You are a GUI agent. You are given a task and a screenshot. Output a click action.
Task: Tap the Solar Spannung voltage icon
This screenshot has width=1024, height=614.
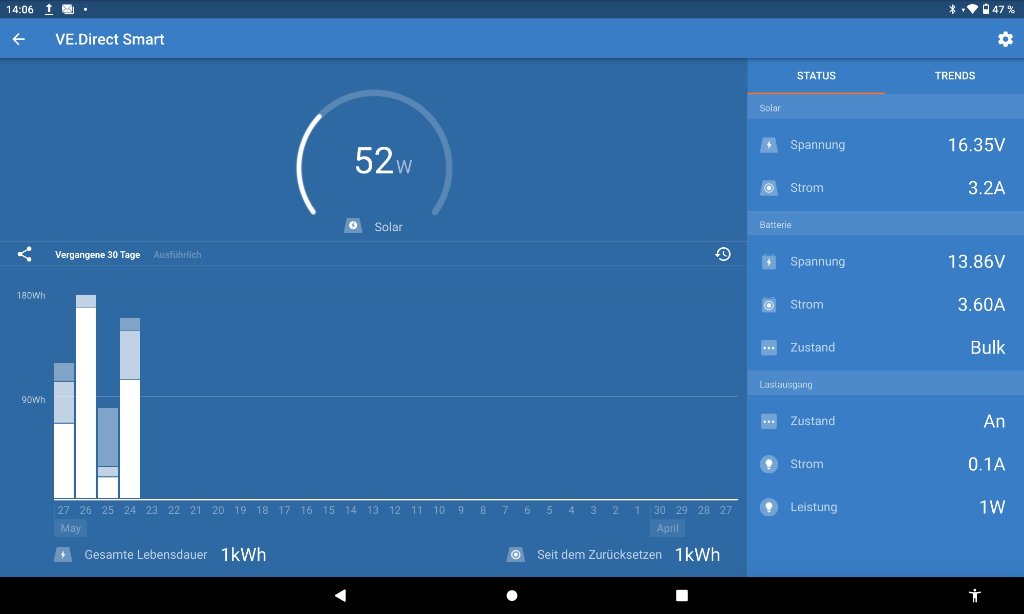click(768, 145)
